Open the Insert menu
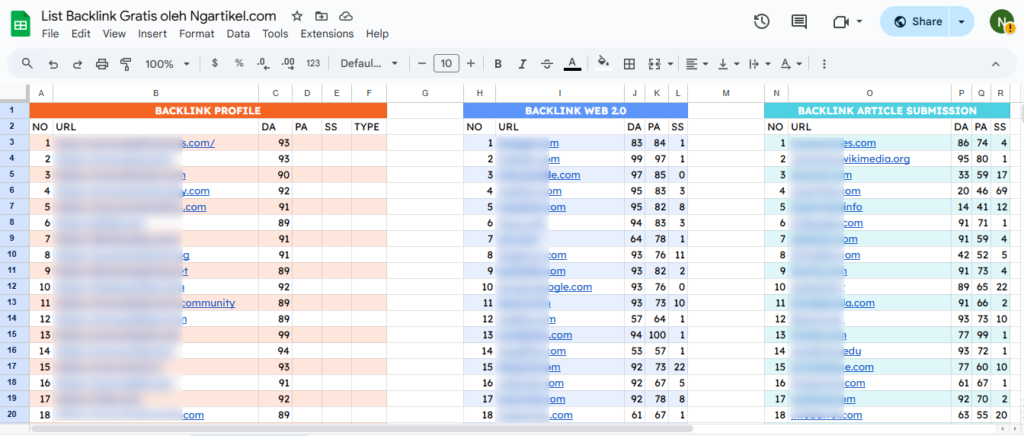Viewport: 1024px width, 436px height. [152, 34]
